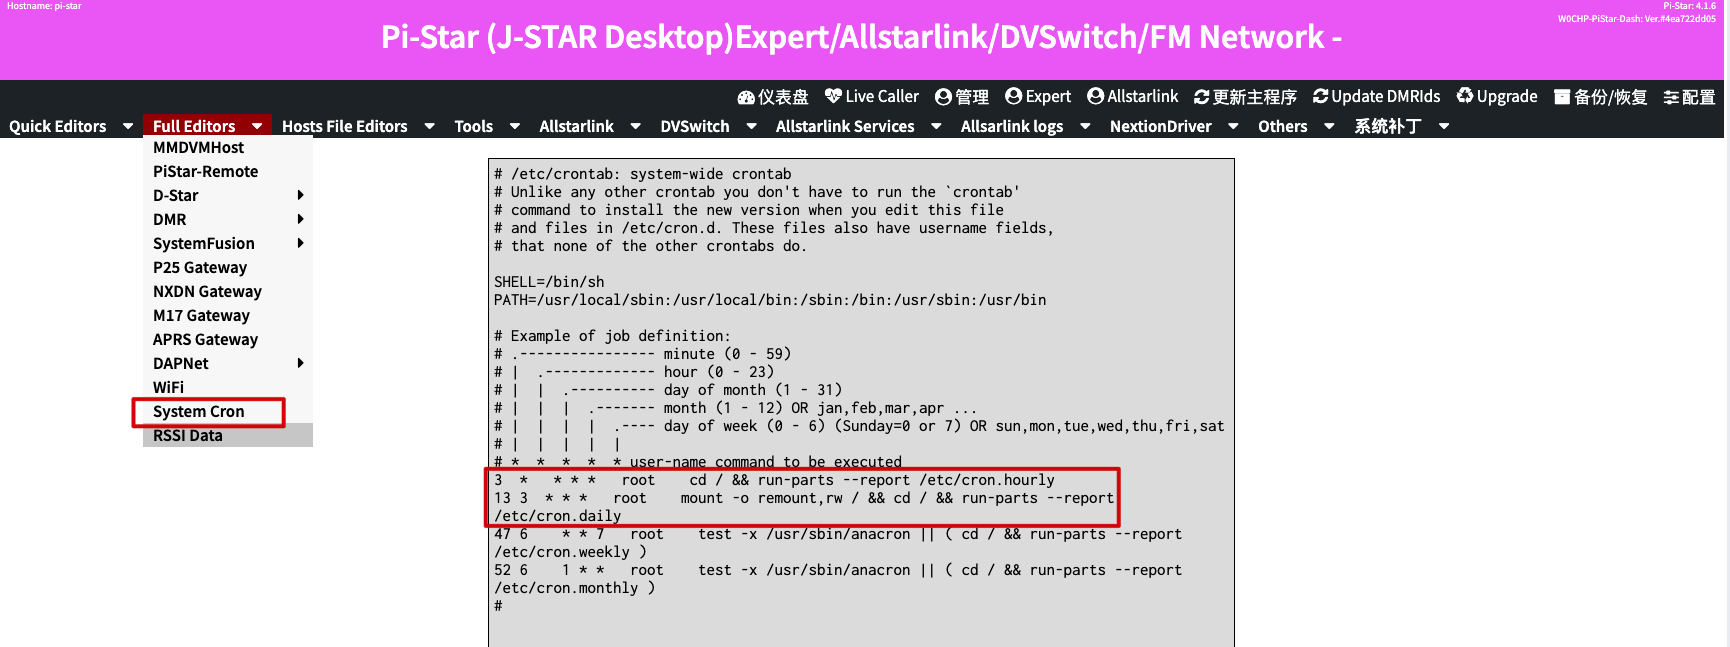
Task: Open the Others menu
Action: coord(1283,126)
